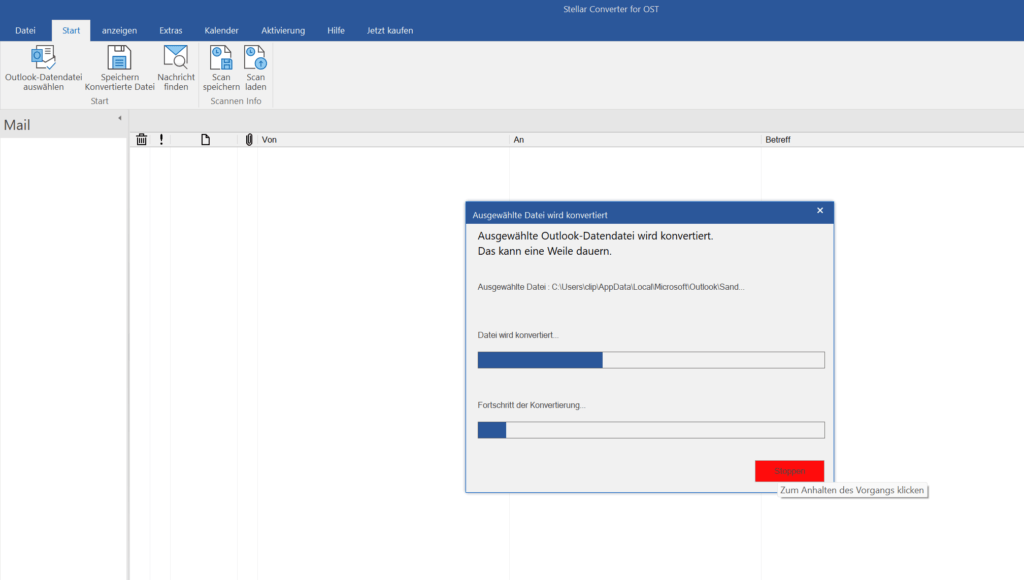Open the Aktivierung tab
The width and height of the screenshot is (1024, 580).
(283, 30)
